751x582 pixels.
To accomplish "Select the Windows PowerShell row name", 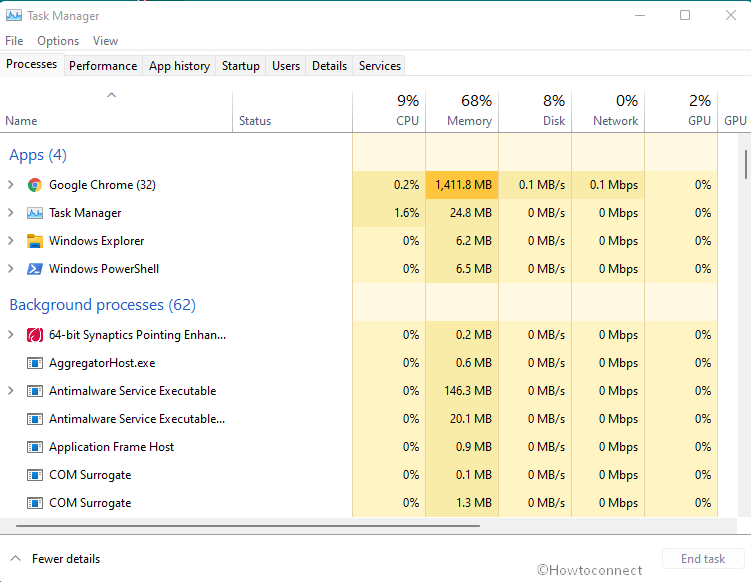I will [x=104, y=269].
